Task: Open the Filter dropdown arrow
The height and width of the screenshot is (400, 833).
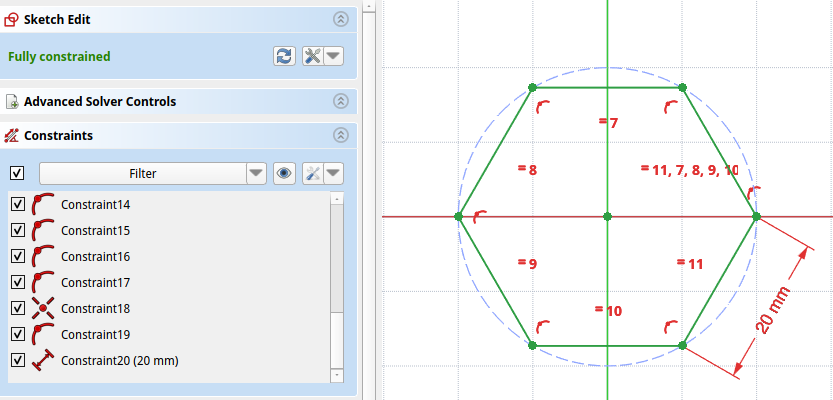Action: 257,173
